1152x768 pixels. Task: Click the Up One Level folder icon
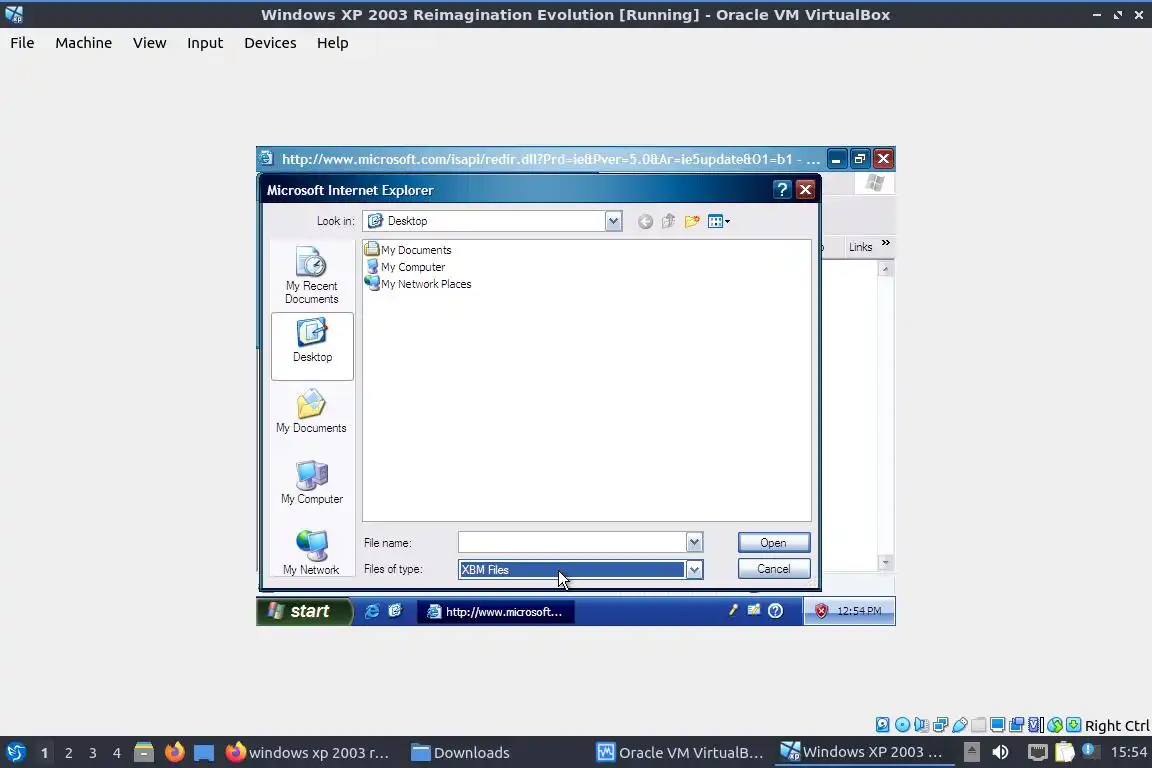[668, 221]
